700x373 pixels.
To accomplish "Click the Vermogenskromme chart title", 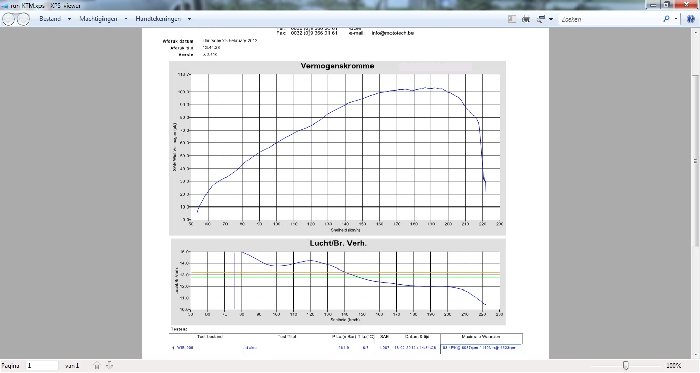I will point(338,66).
